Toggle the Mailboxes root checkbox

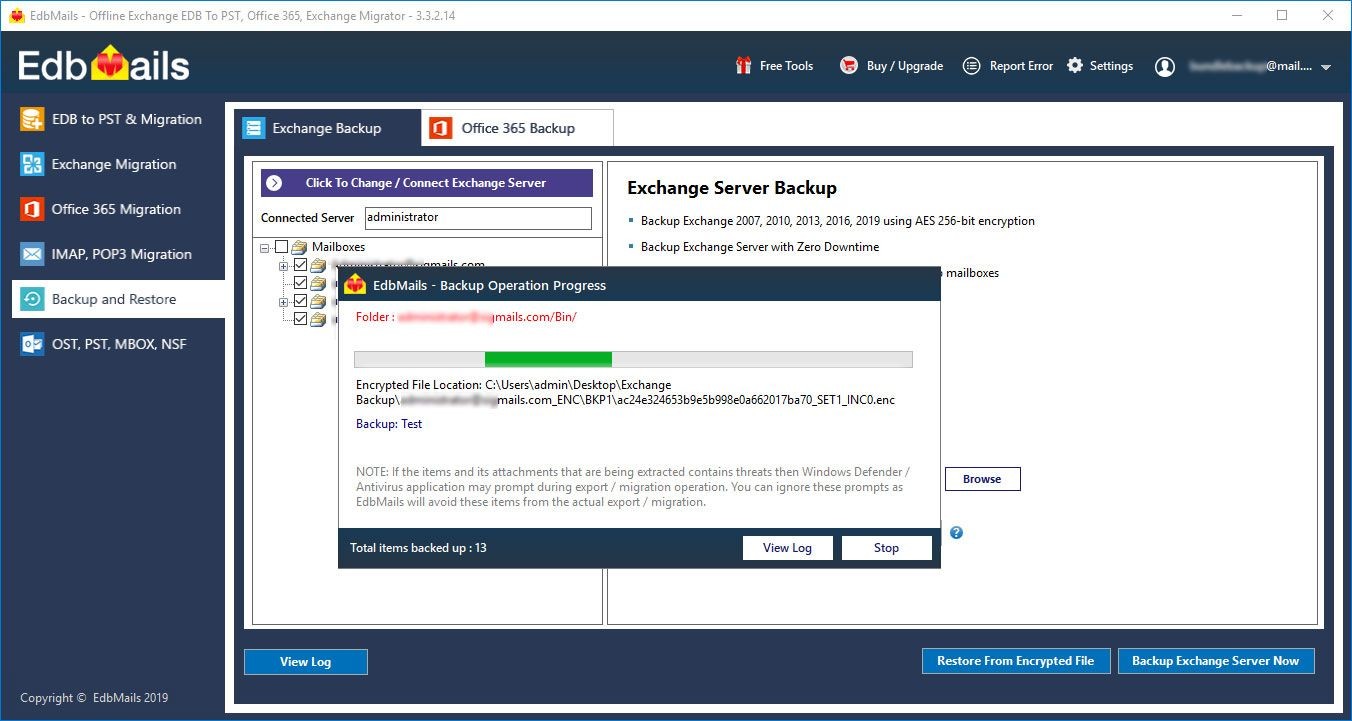coord(282,247)
